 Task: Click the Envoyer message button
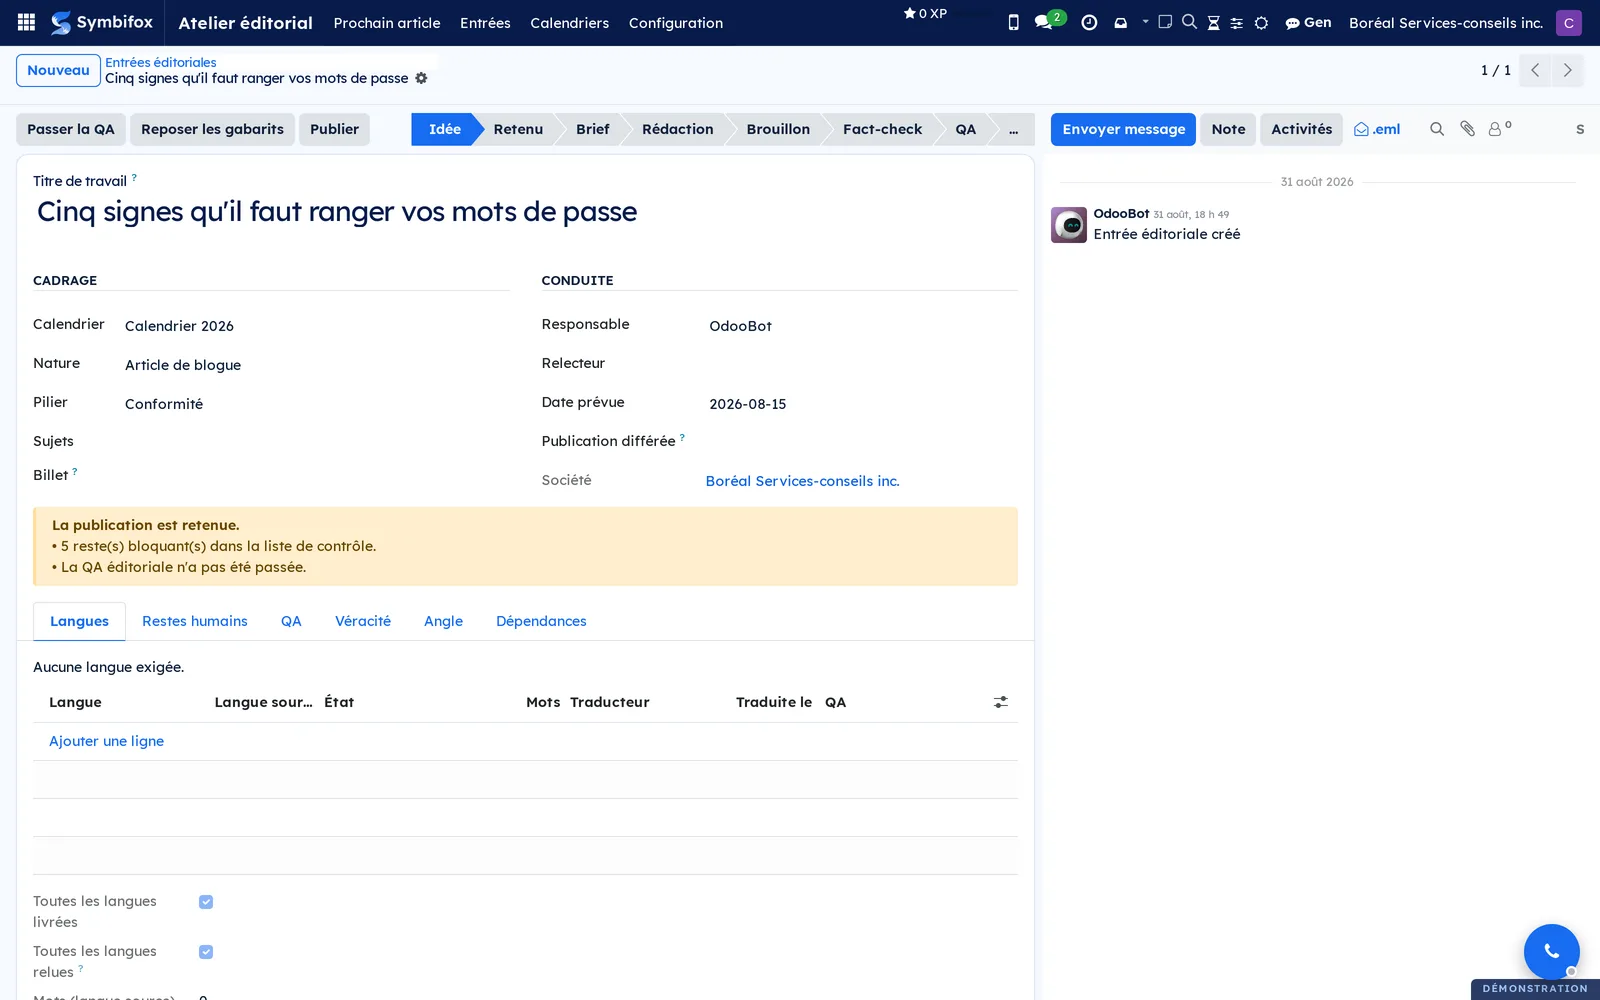[1123, 129]
